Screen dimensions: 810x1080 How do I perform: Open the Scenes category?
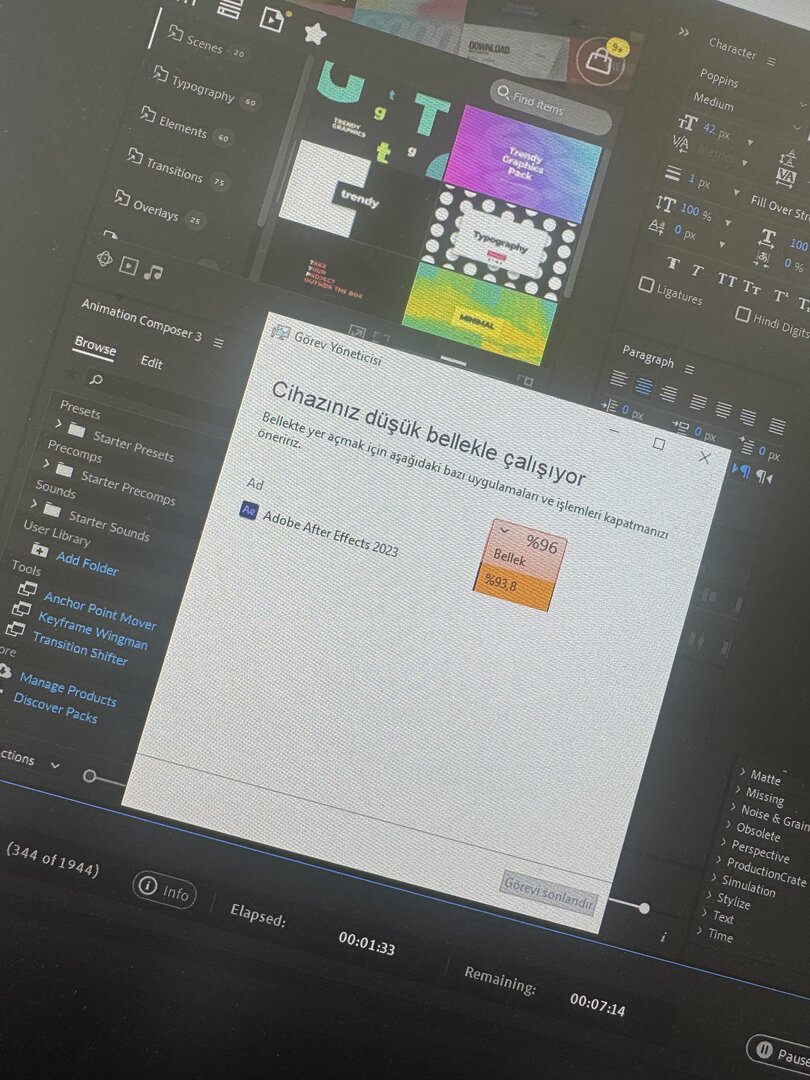(x=205, y=44)
